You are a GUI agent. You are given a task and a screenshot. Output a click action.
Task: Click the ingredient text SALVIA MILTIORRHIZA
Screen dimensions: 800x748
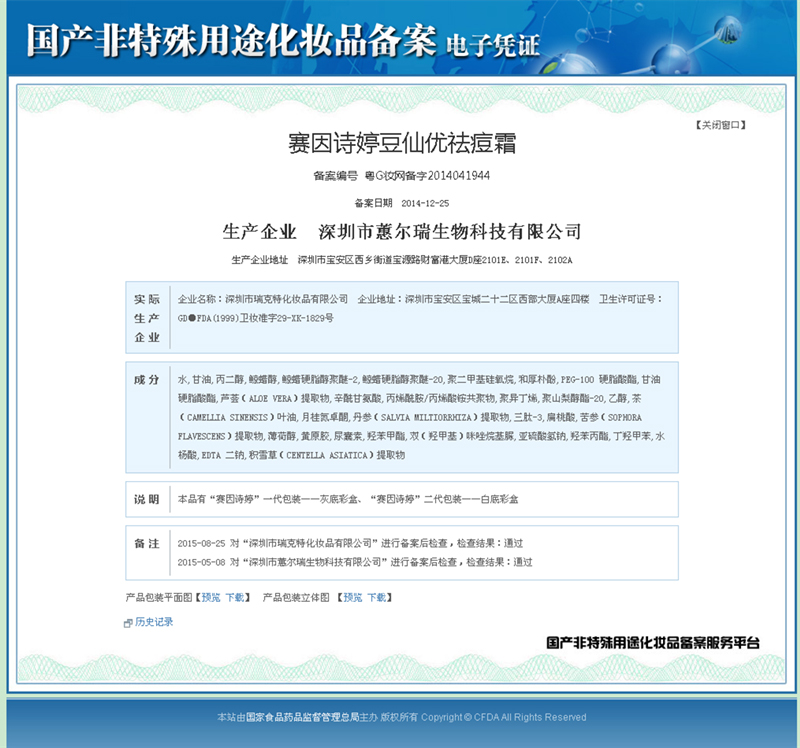tap(426, 417)
